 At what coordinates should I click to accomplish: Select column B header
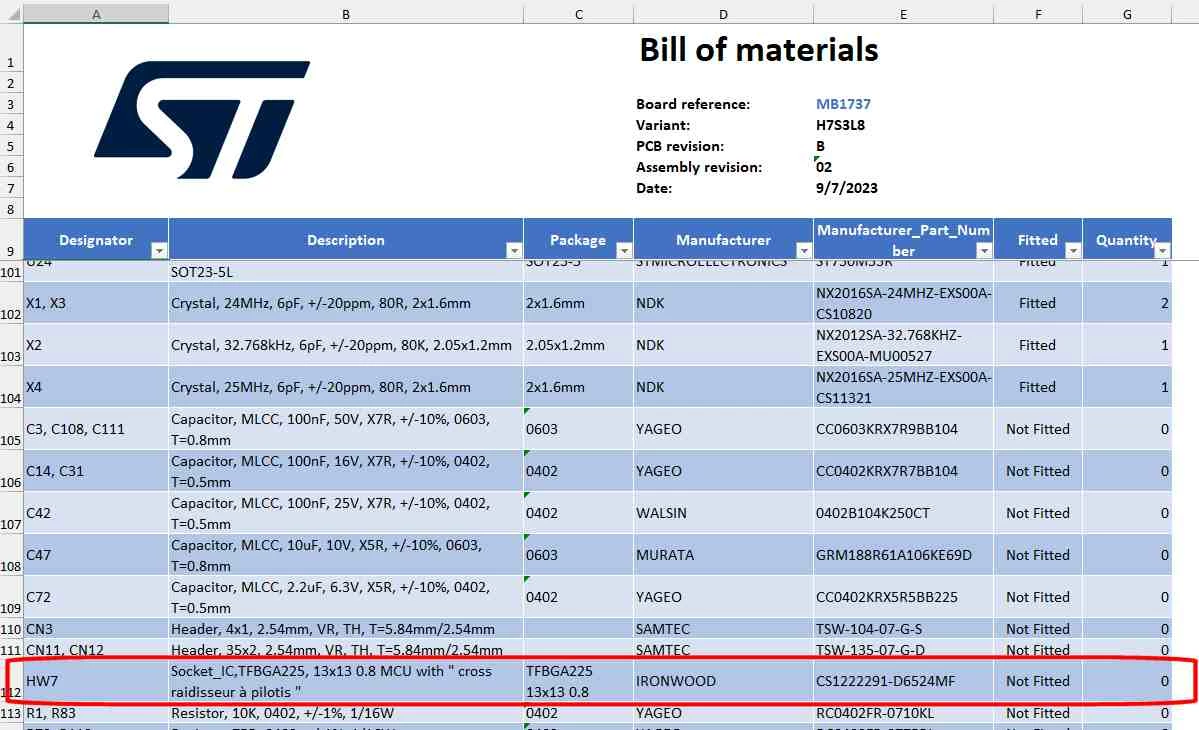click(346, 14)
